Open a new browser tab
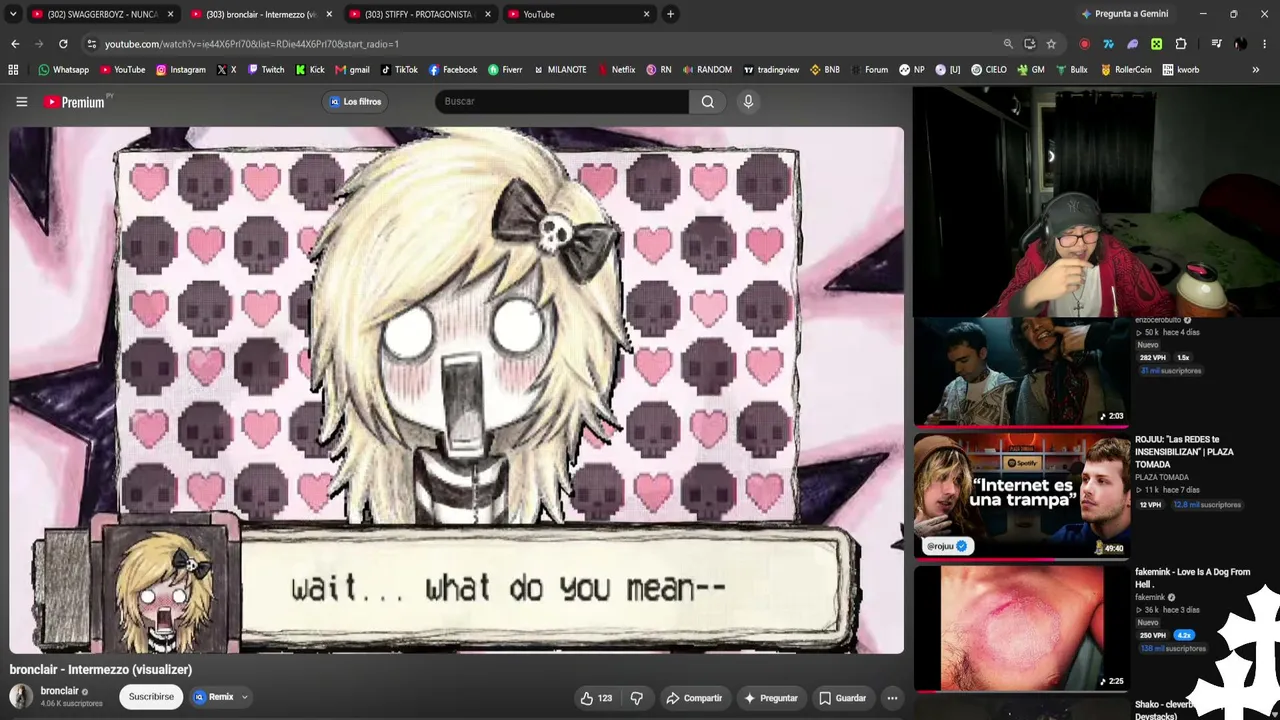Screen dimensions: 1280x720 670,14
